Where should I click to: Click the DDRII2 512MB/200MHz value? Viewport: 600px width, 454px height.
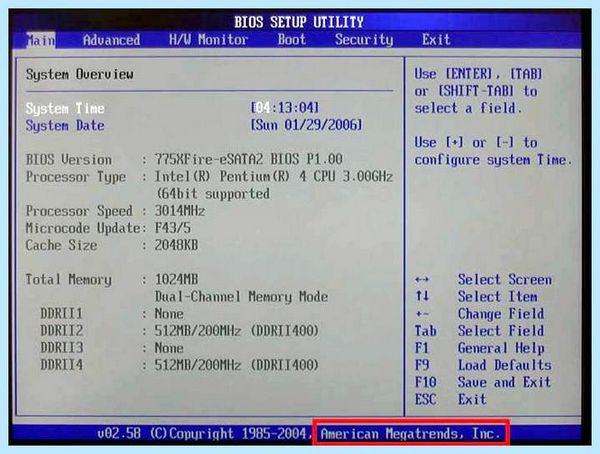236,331
